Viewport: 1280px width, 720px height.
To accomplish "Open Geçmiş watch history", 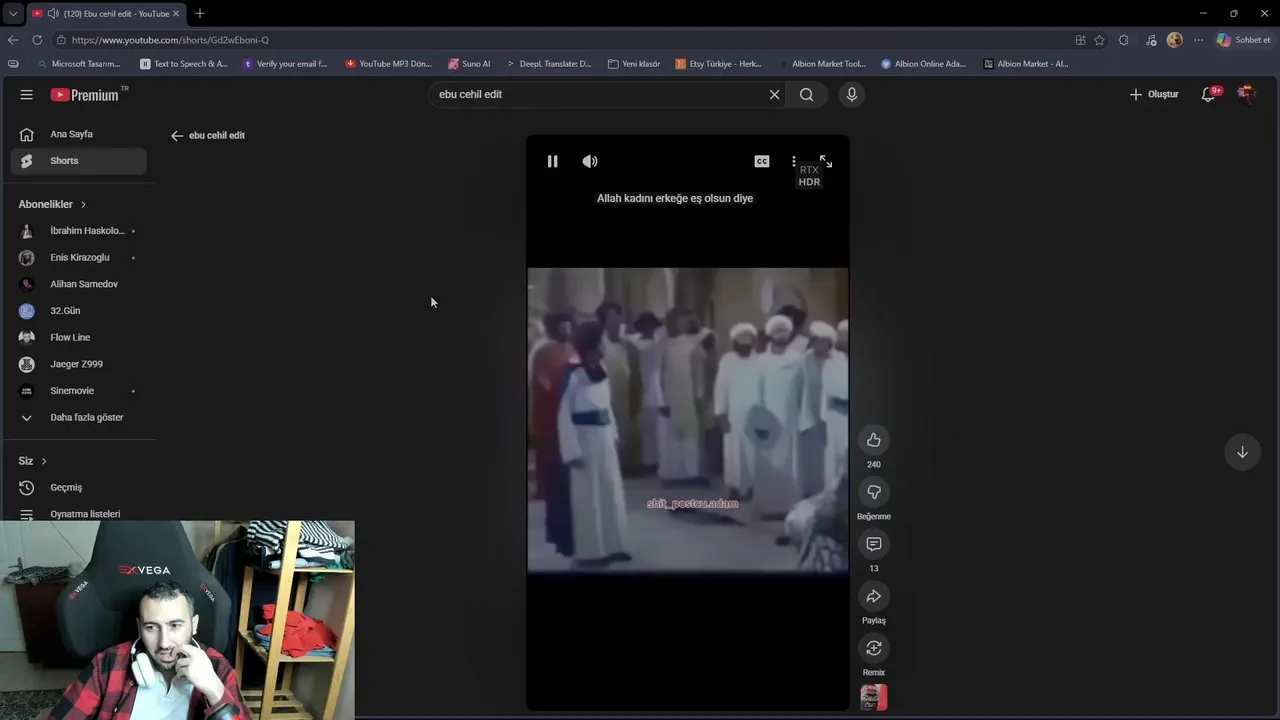I will (78, 487).
